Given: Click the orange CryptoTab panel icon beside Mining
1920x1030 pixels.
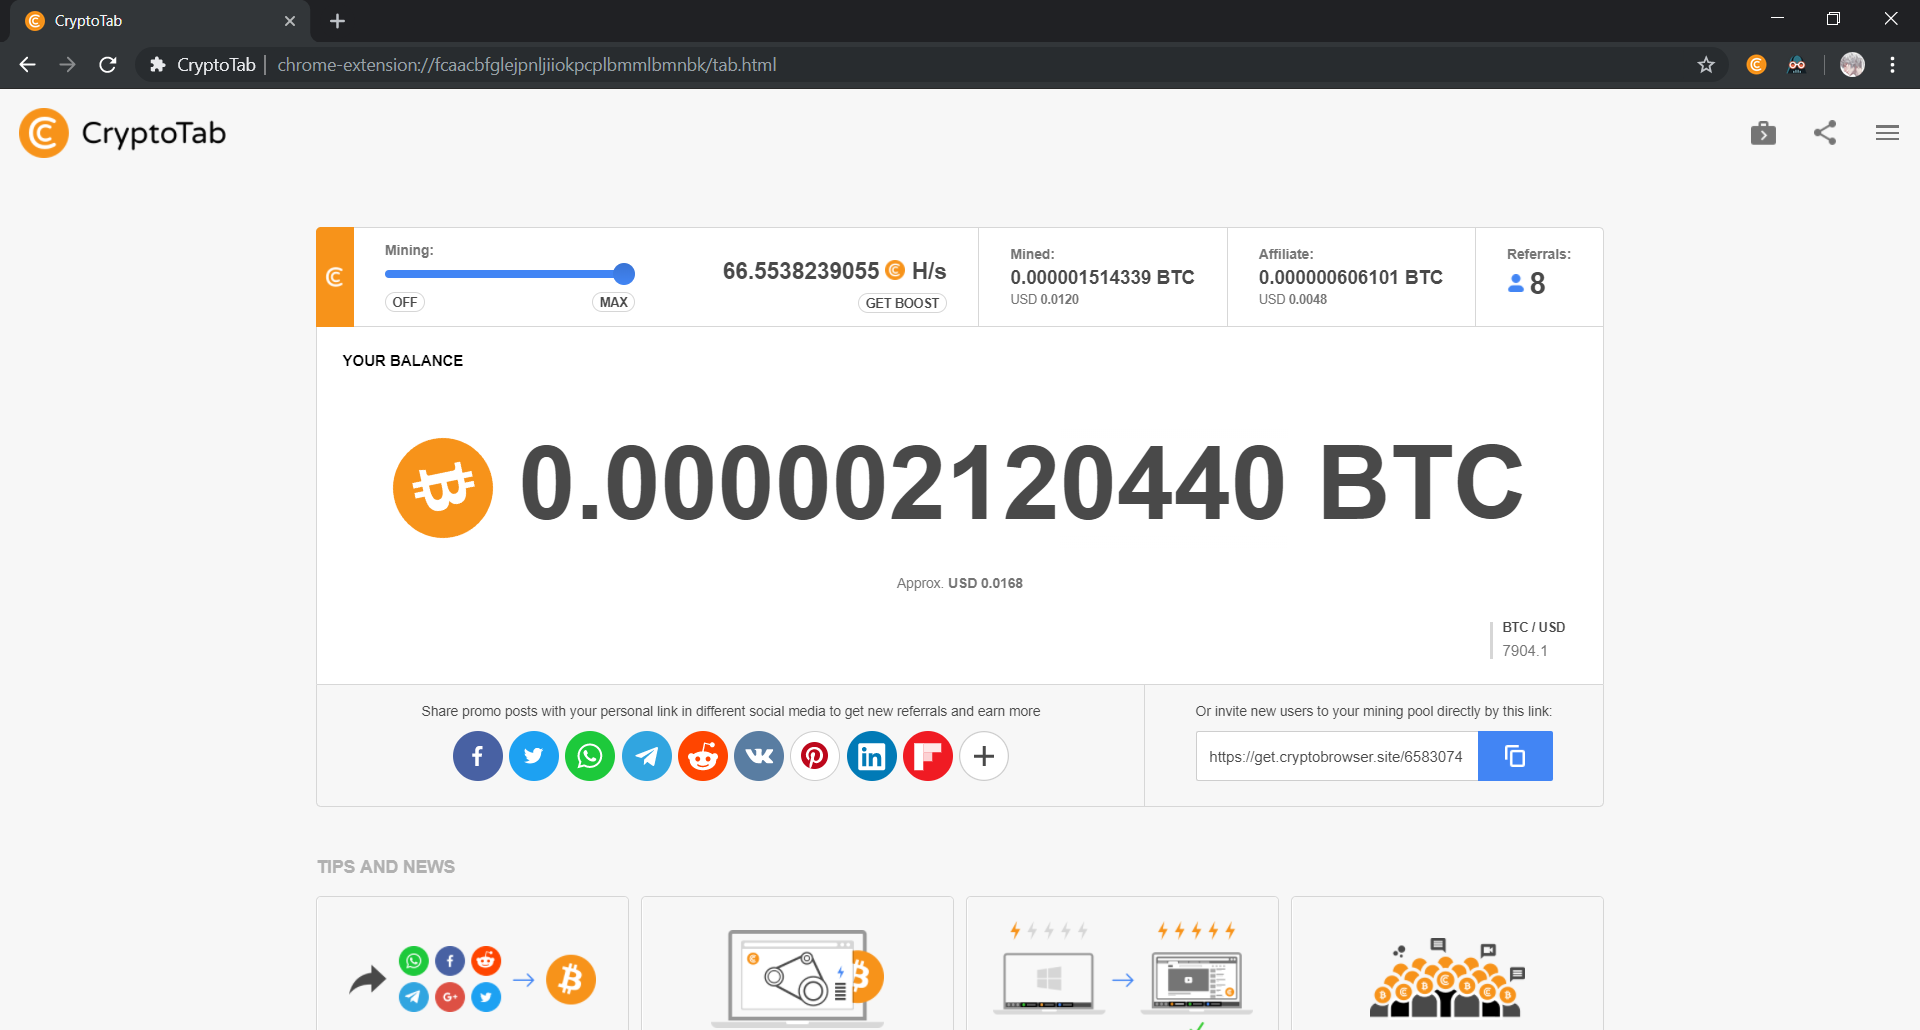Looking at the screenshot, I should [335, 277].
